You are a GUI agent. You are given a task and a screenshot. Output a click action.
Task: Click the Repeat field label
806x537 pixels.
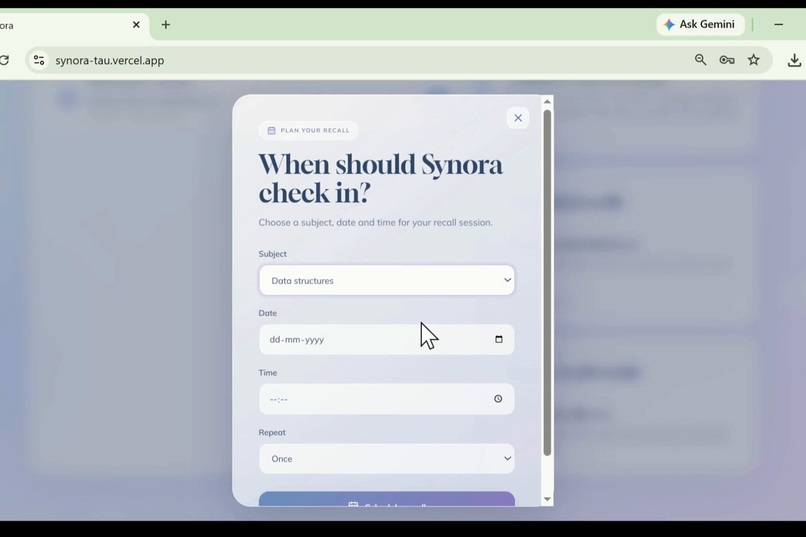click(272, 432)
